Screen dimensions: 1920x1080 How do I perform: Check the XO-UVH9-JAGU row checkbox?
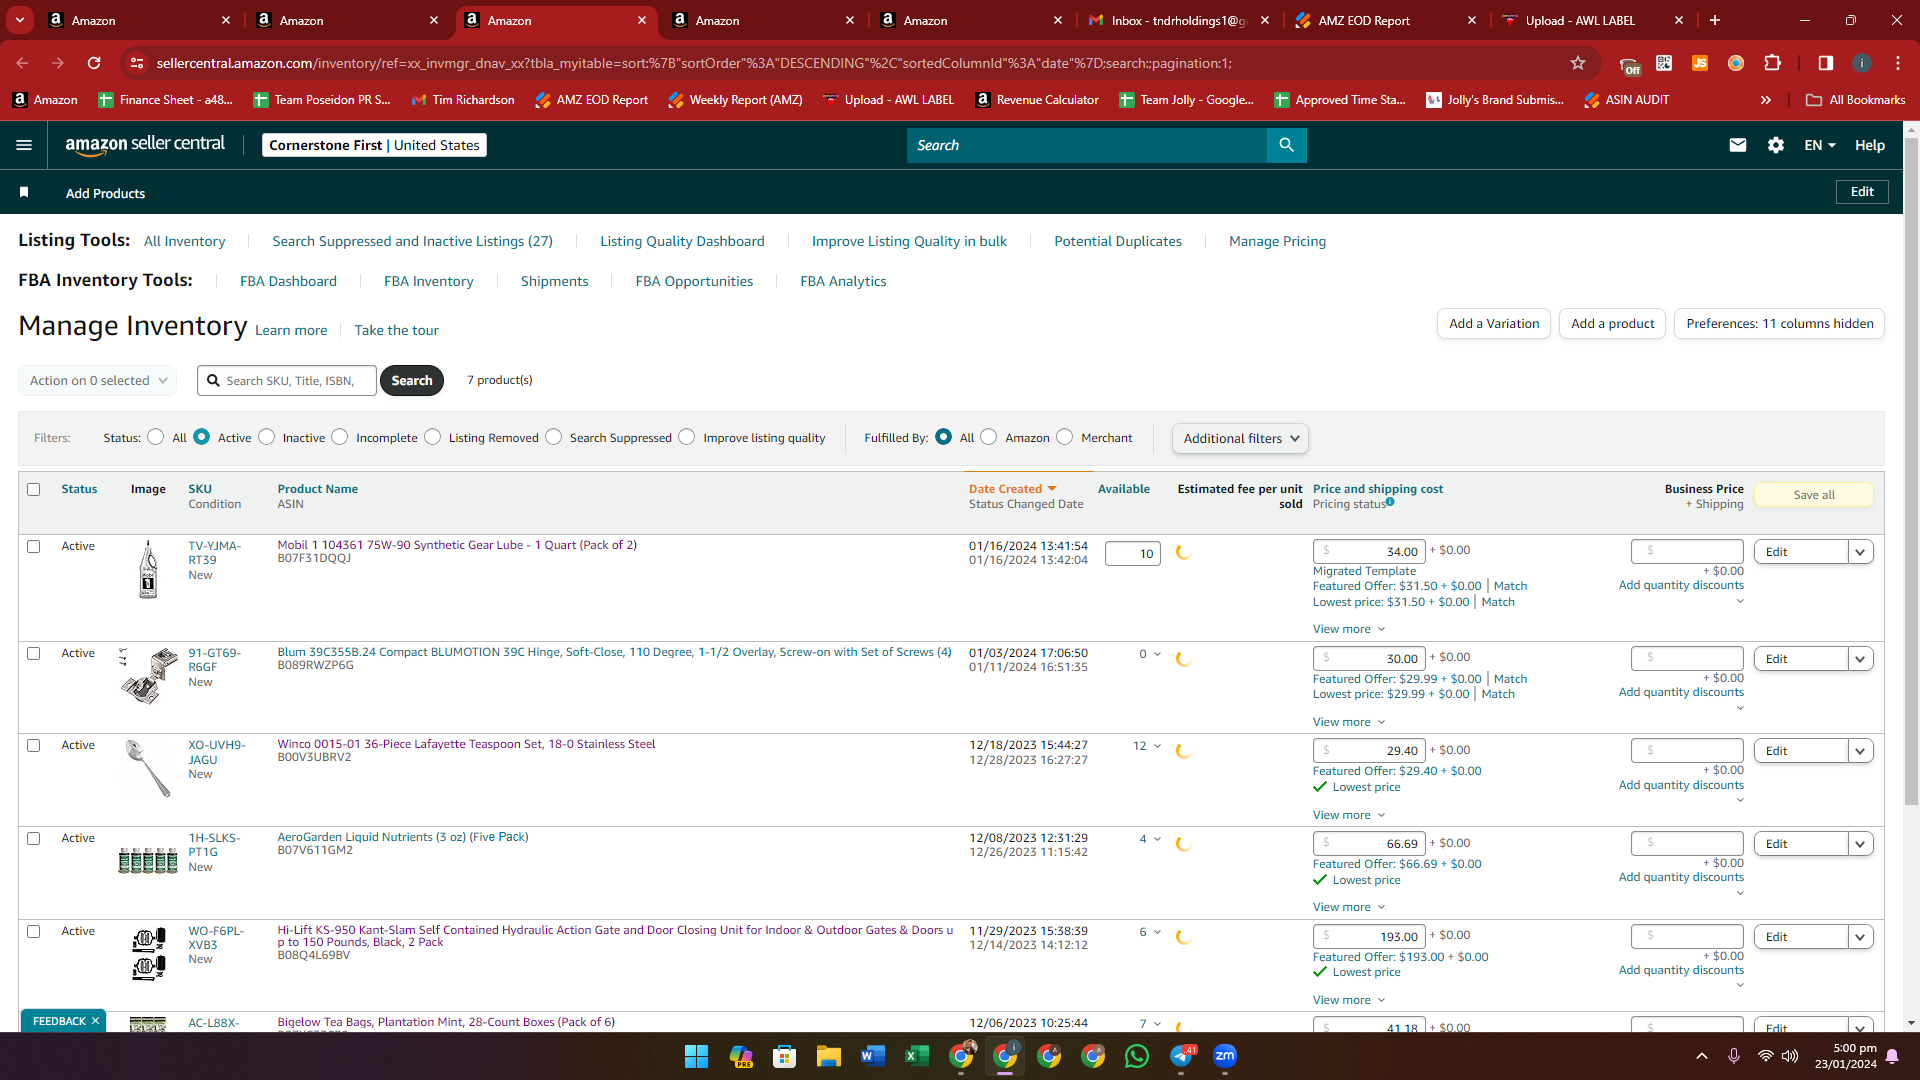click(34, 745)
